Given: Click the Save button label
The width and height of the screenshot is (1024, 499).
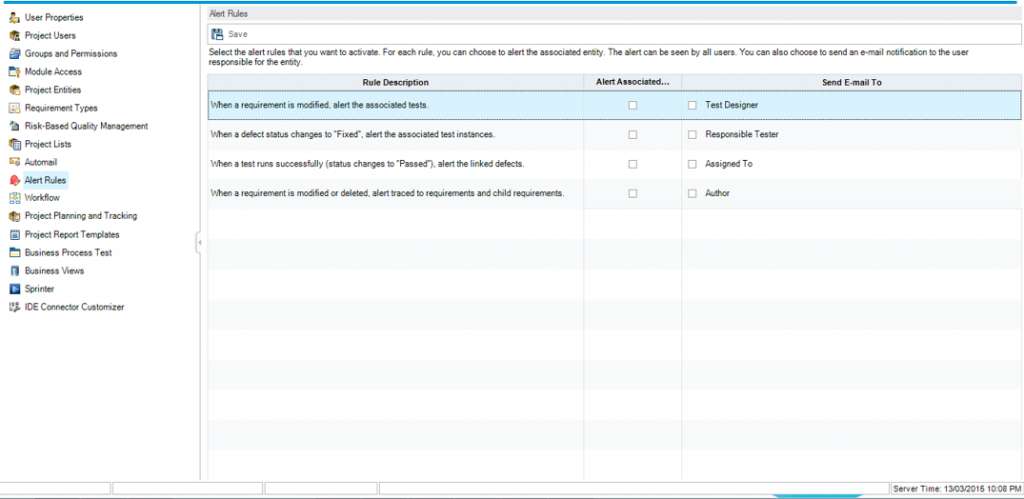Looking at the screenshot, I should (x=238, y=34).
